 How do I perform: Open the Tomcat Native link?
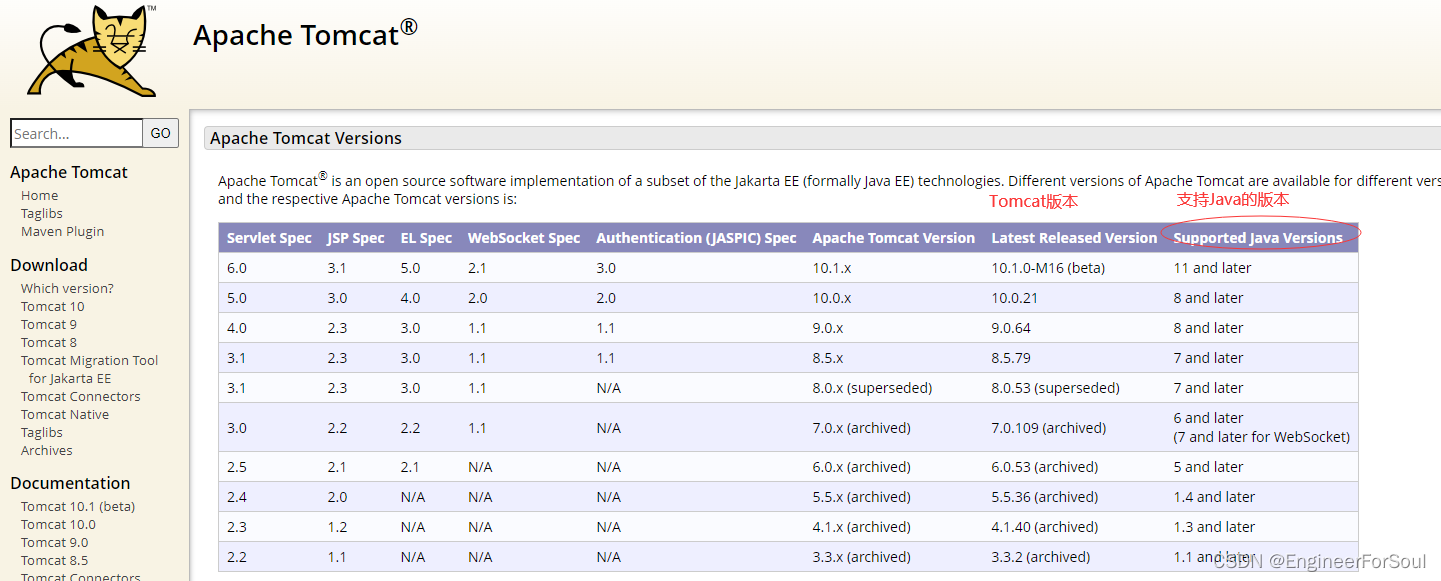tap(65, 414)
